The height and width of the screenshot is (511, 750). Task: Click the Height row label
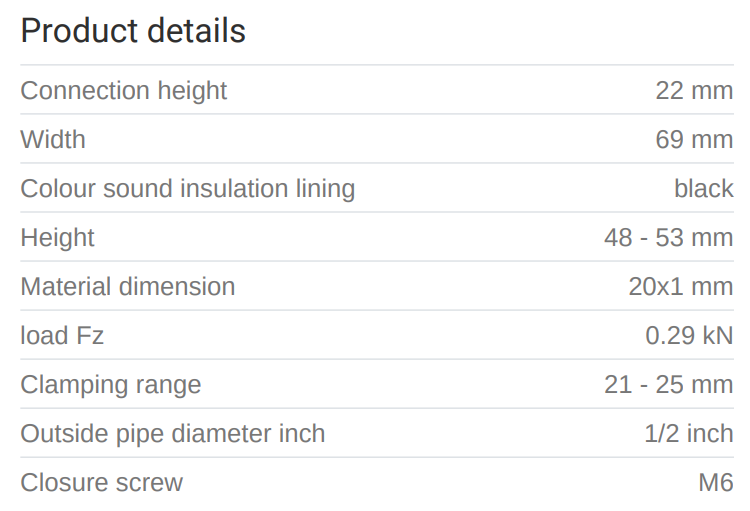coord(57,237)
